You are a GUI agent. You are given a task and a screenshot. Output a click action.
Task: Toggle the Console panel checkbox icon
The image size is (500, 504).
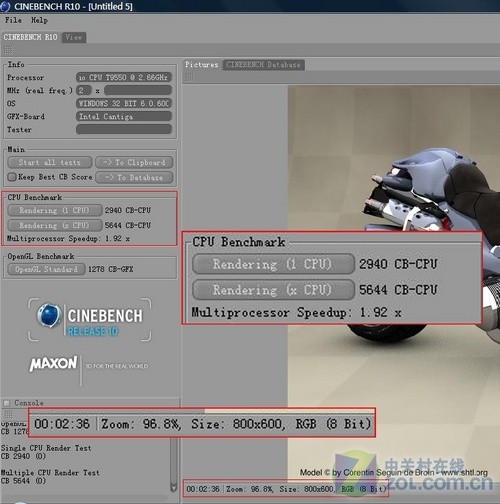point(7,403)
